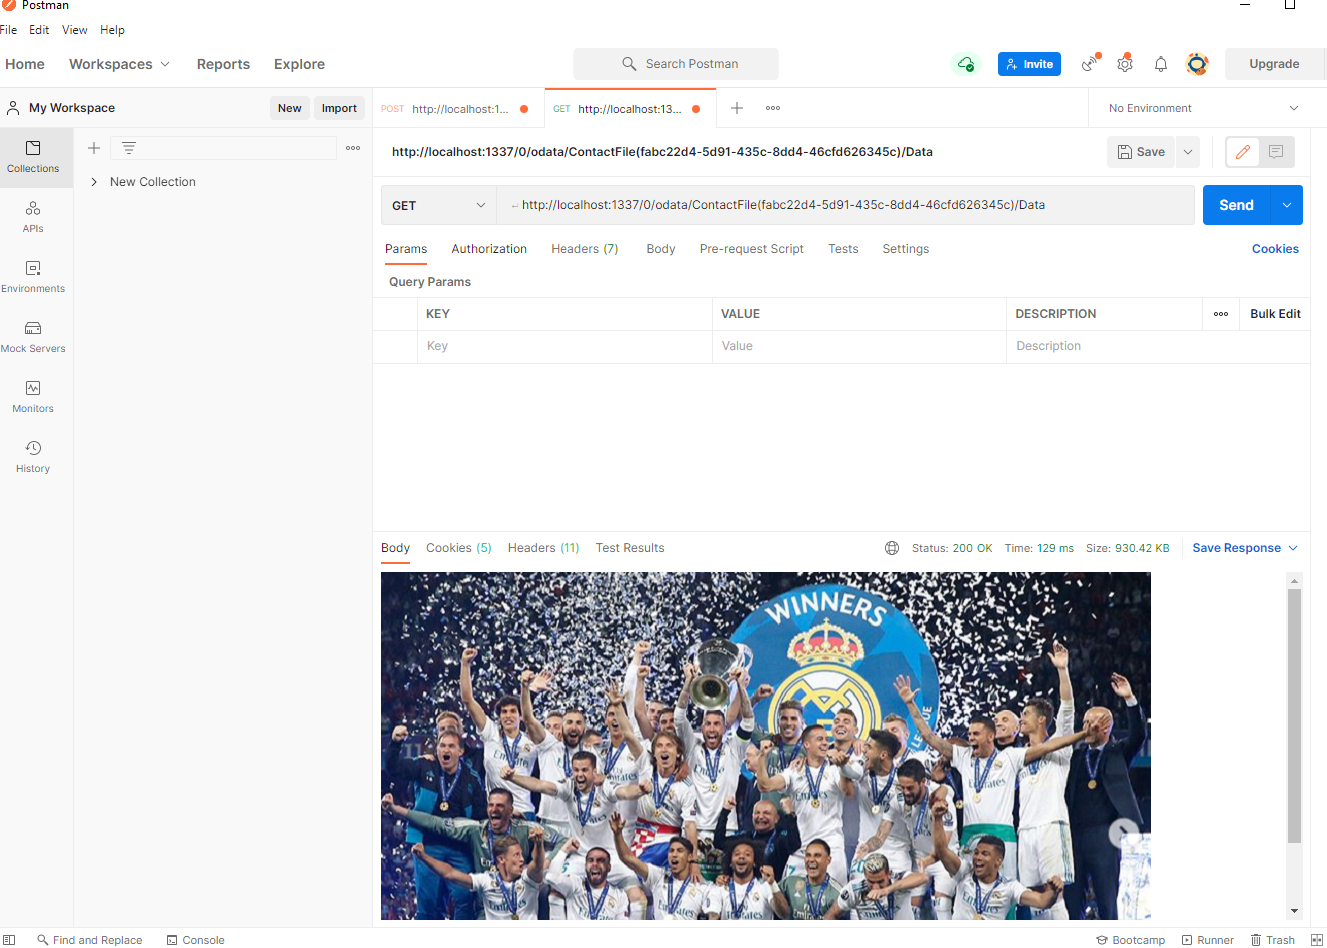Open the Help menu
The width and height of the screenshot is (1327, 948).
[112, 30]
